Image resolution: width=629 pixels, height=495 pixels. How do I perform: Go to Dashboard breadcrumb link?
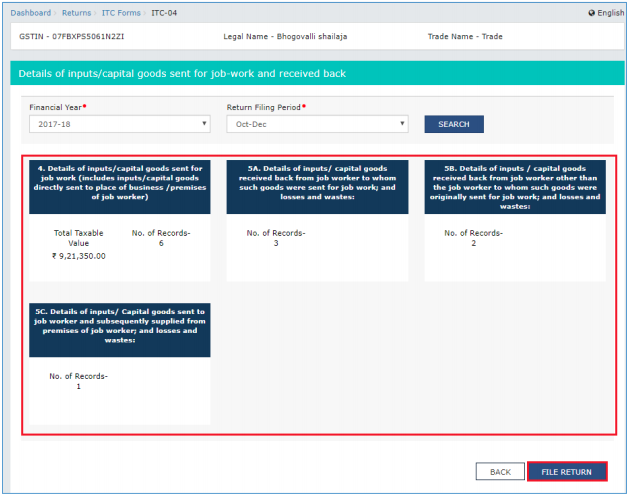pos(31,13)
